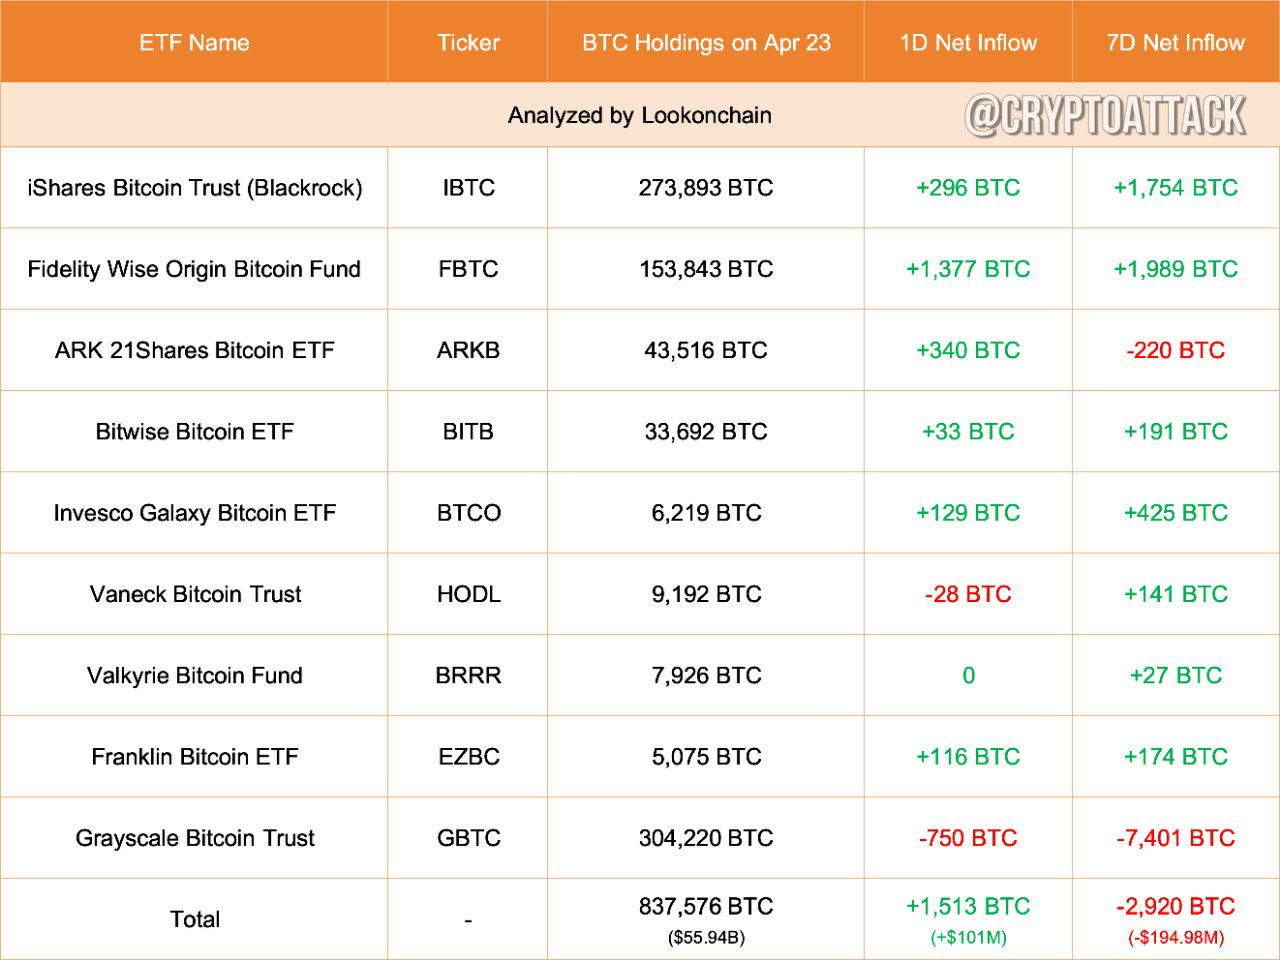Click the 7D Net Inflow header
1280x960 pixels.
(x=1175, y=43)
